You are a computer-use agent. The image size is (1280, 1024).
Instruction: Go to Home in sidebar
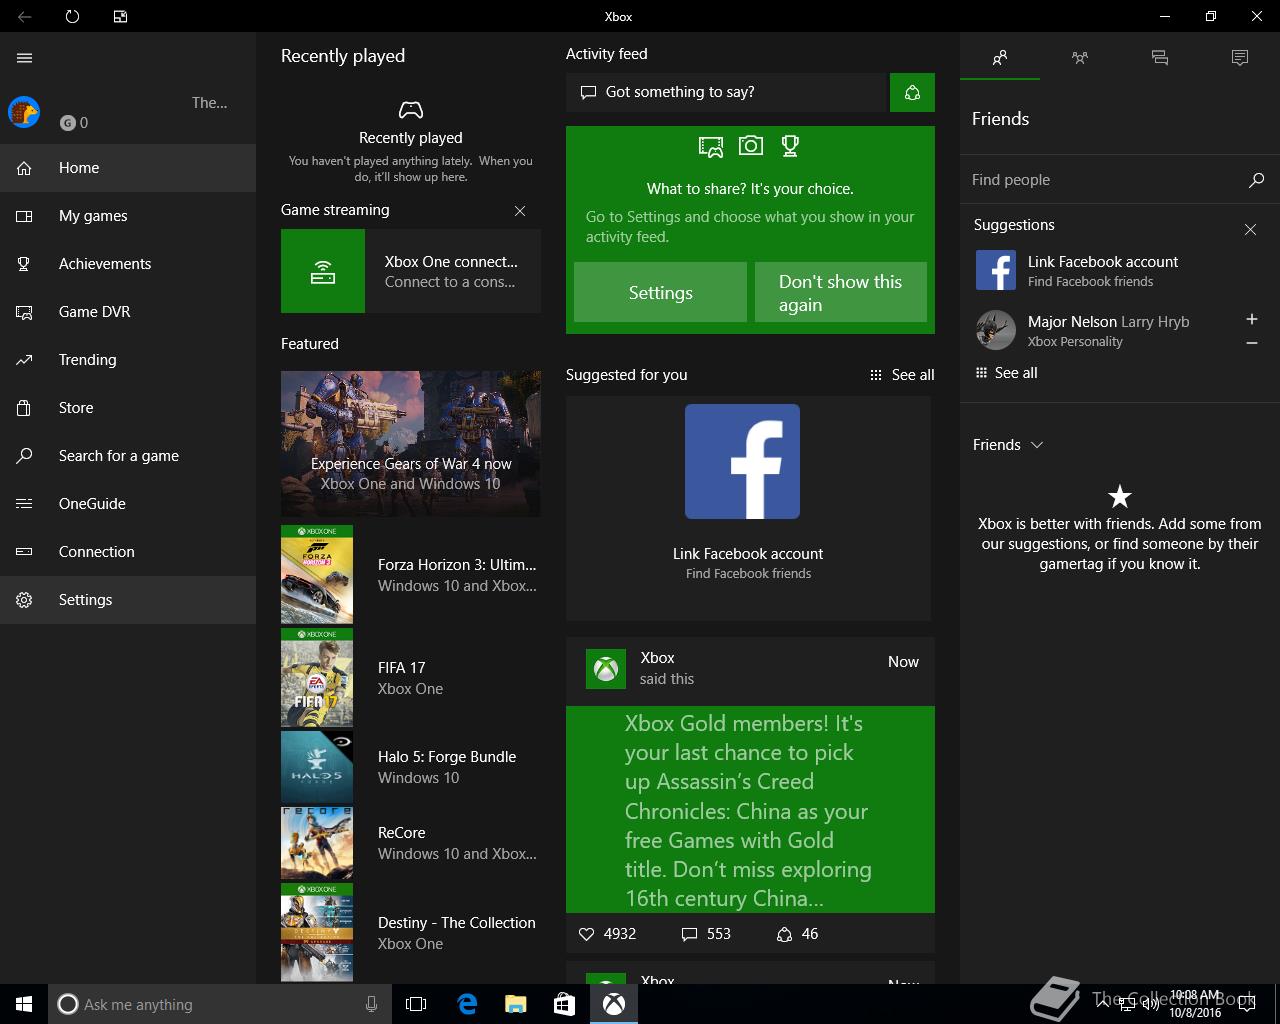128,168
